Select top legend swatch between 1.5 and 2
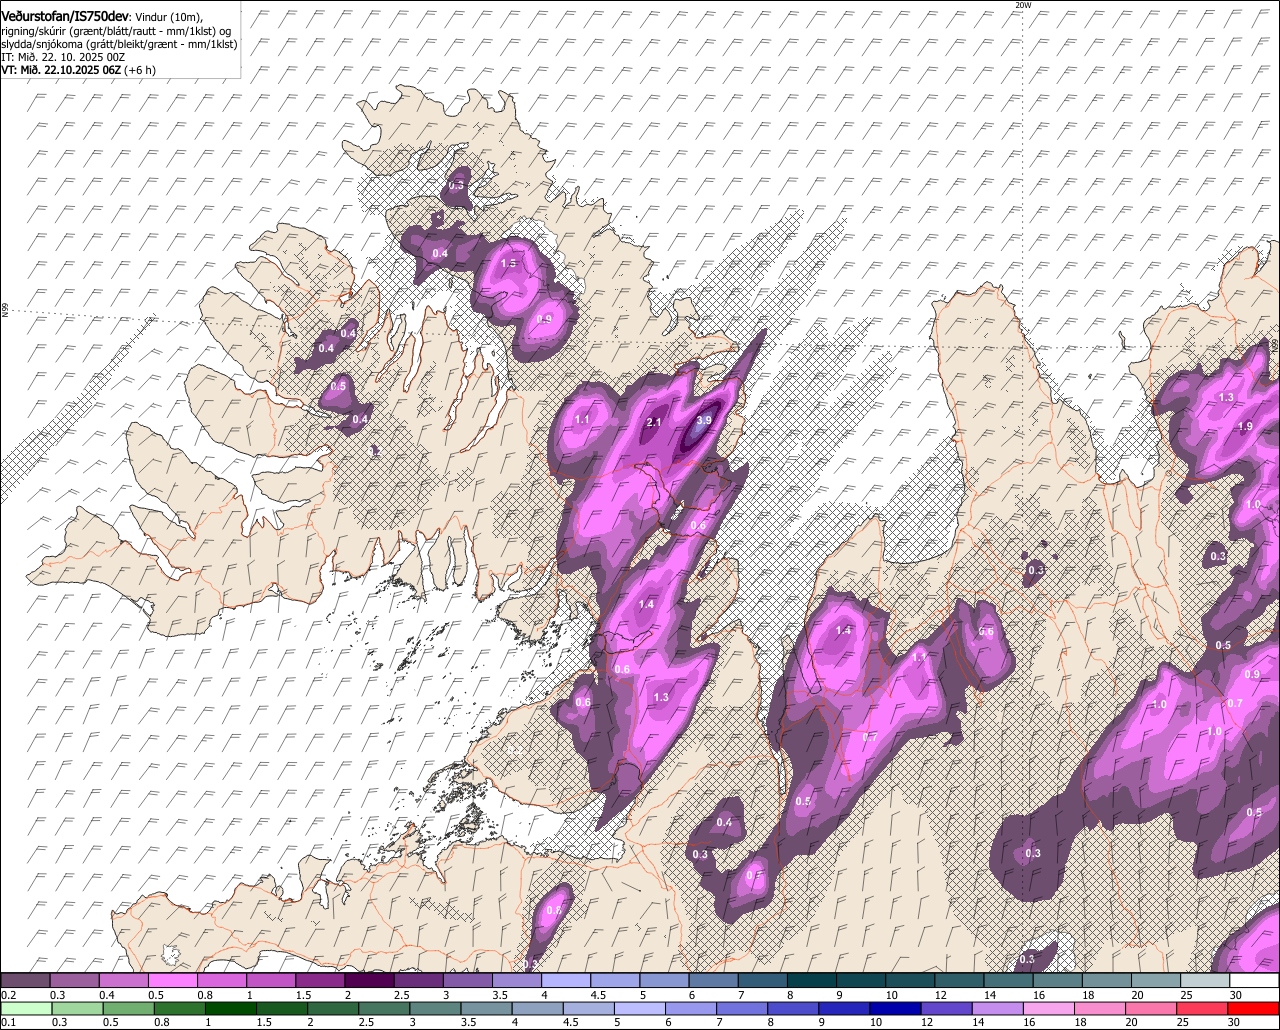This screenshot has width=1280, height=1030. coord(320,980)
